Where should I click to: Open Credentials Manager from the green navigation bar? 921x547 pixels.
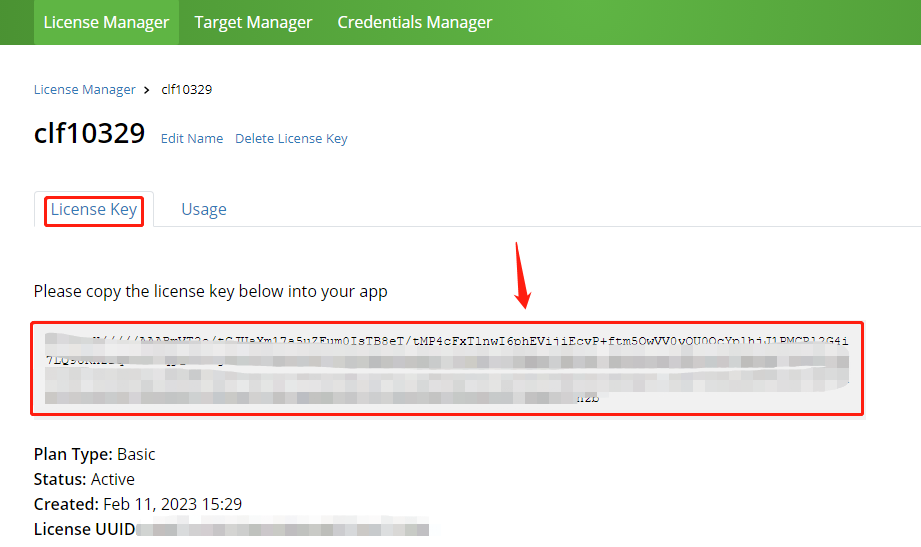pos(414,22)
